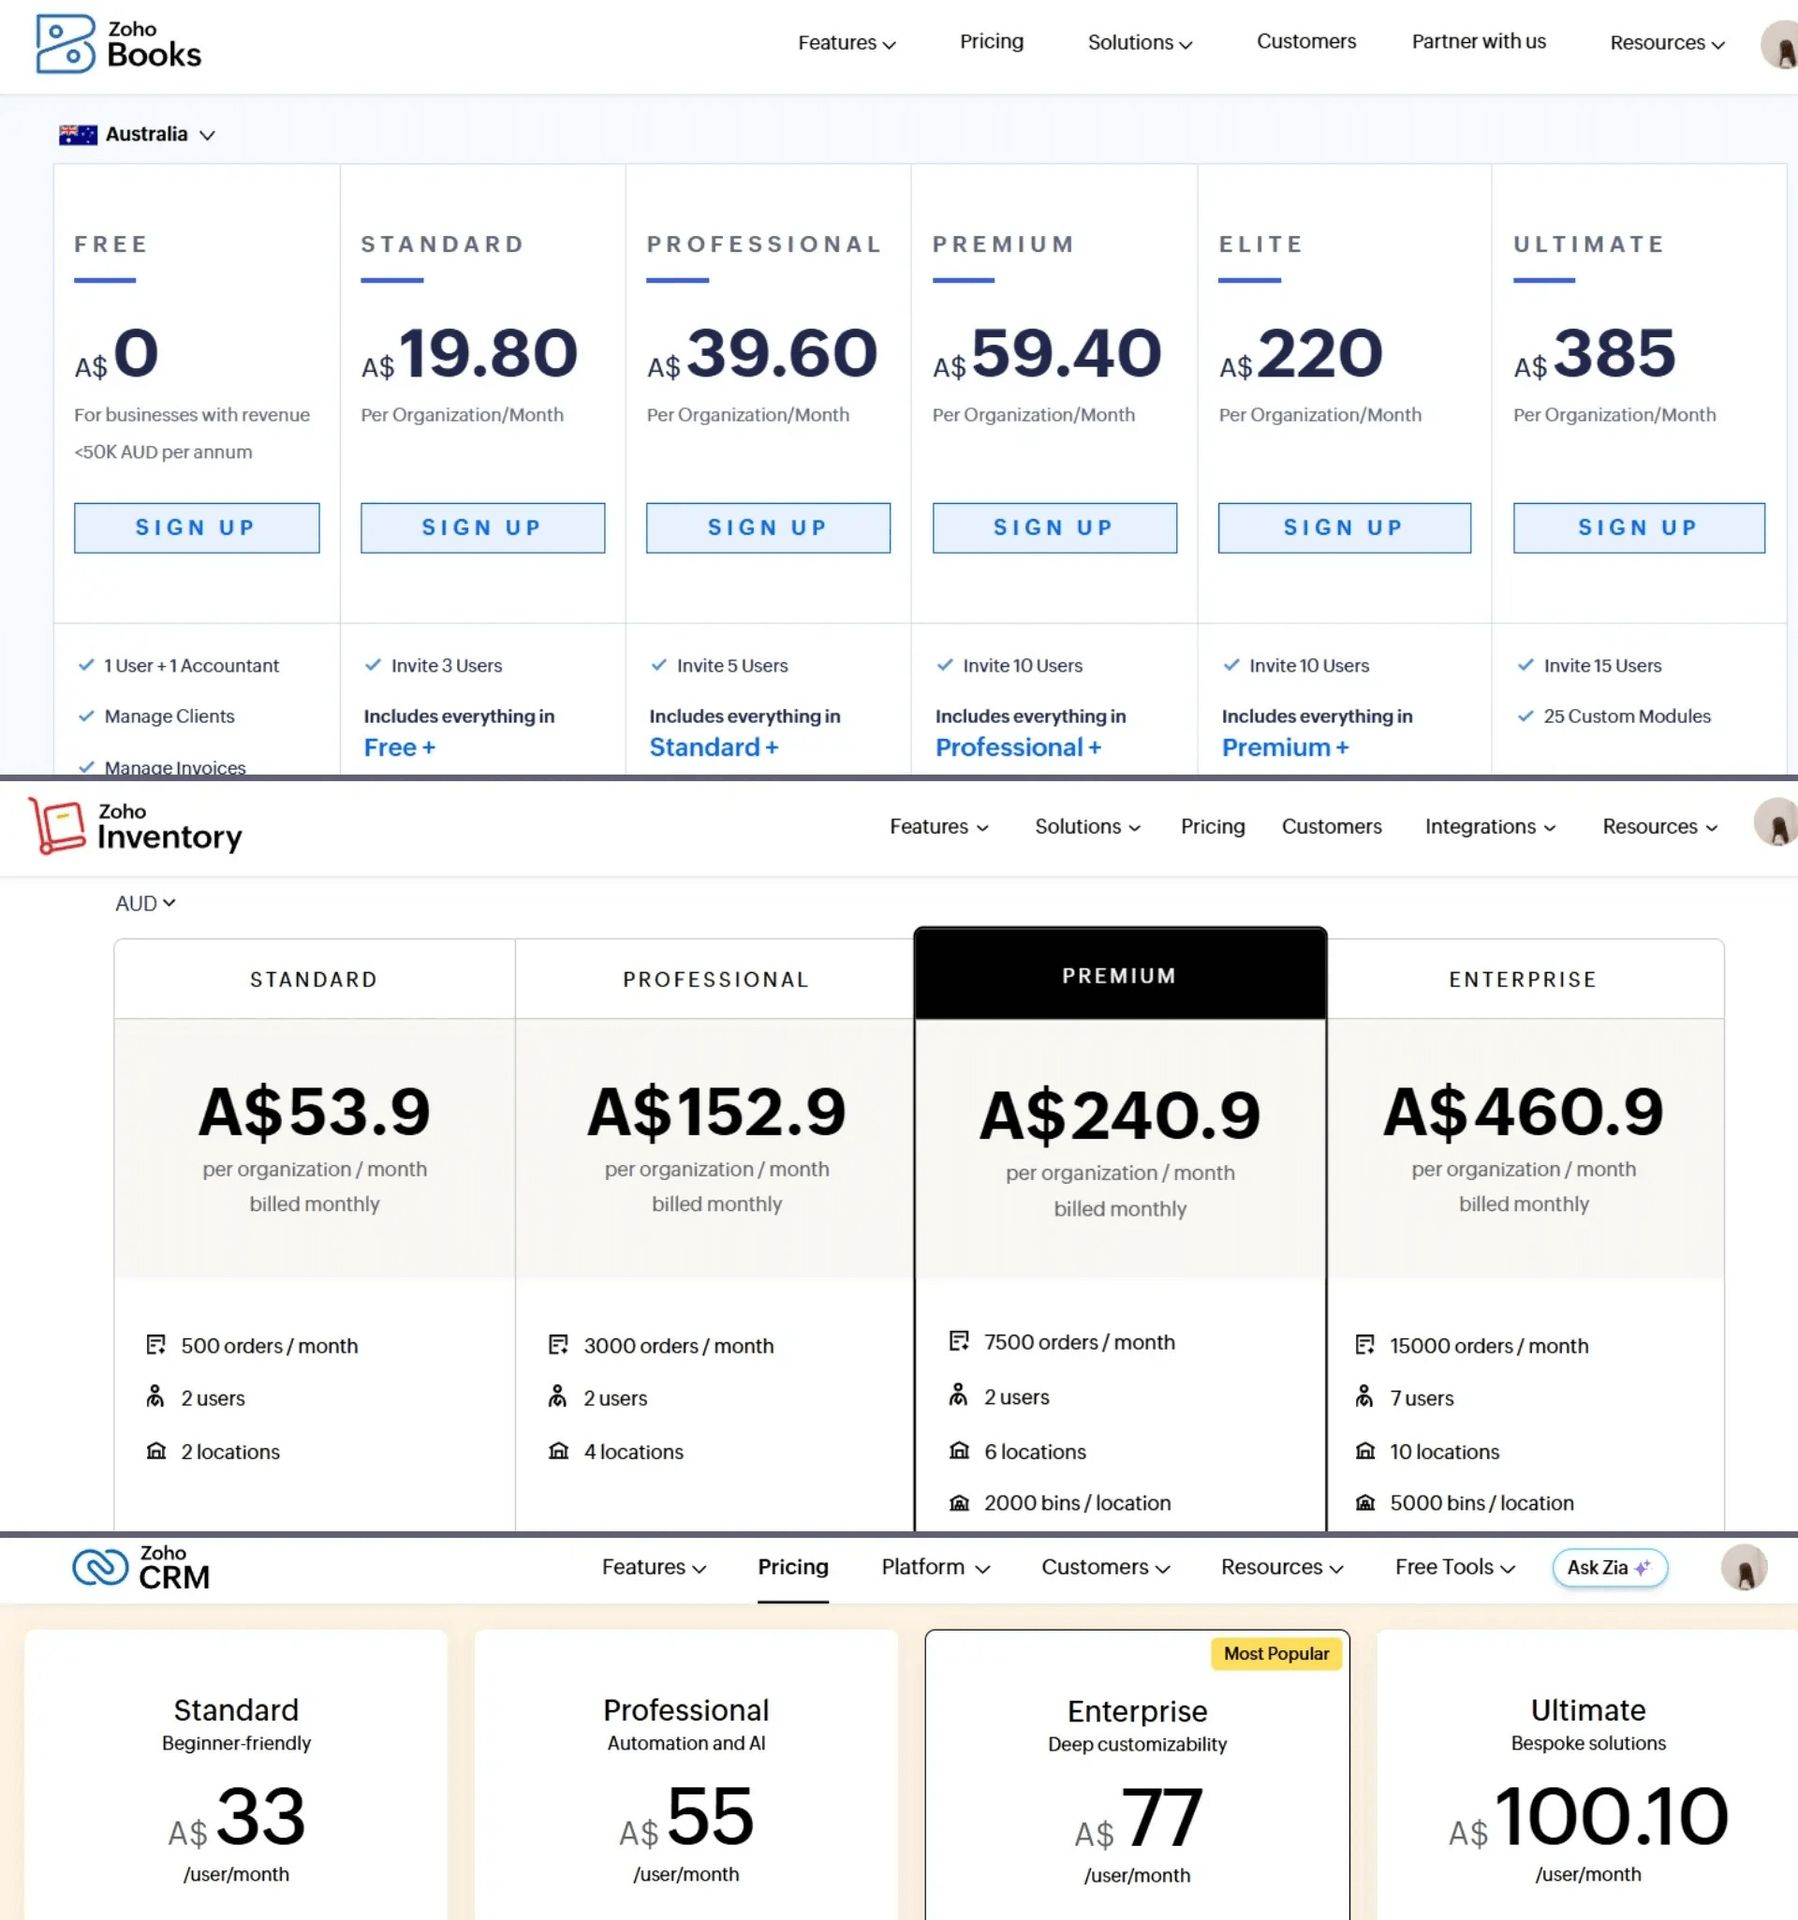Expand the Integrations menu in Zoho Inventory
The width and height of the screenshot is (1798, 1920).
pyautogui.click(x=1489, y=826)
